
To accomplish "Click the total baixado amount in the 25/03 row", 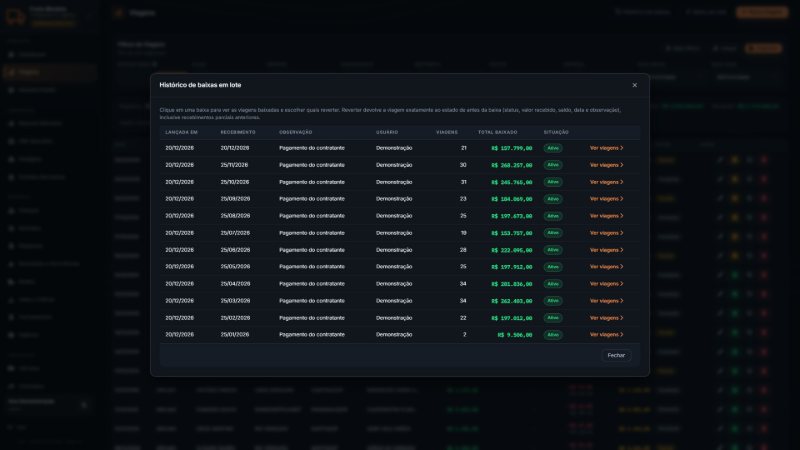I will click(x=512, y=301).
